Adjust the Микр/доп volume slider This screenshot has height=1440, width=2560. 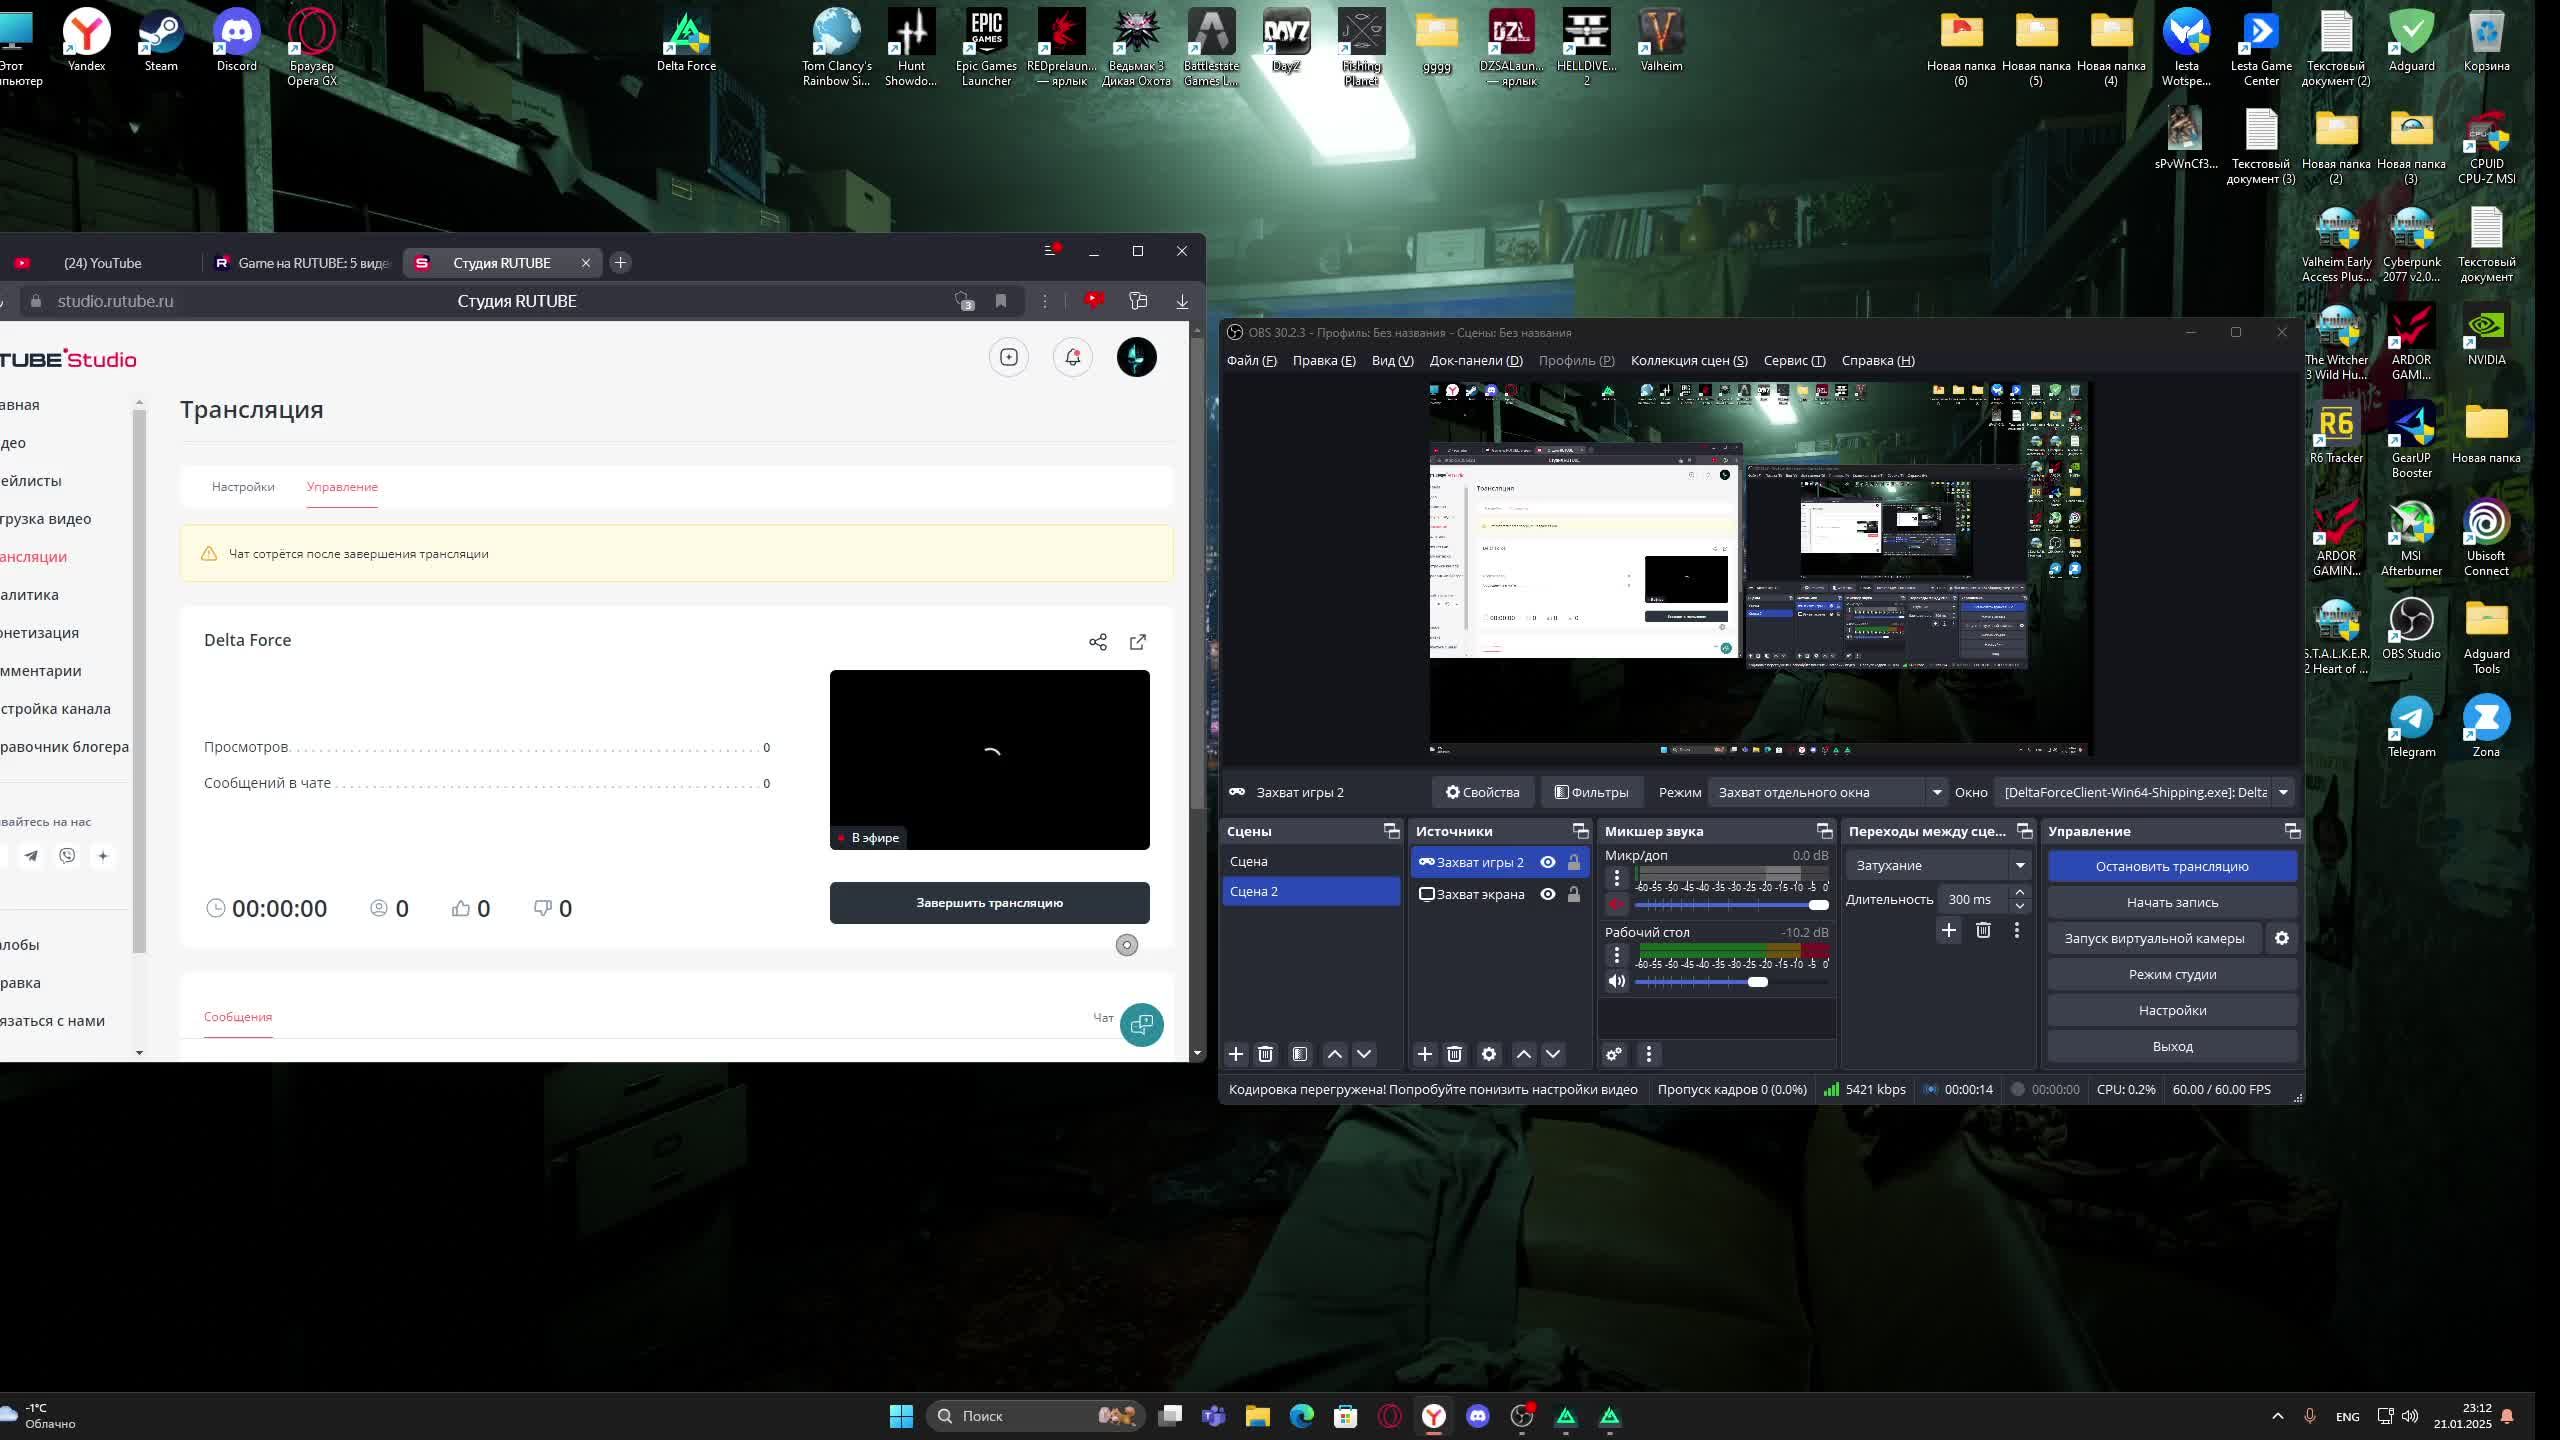[1732, 905]
